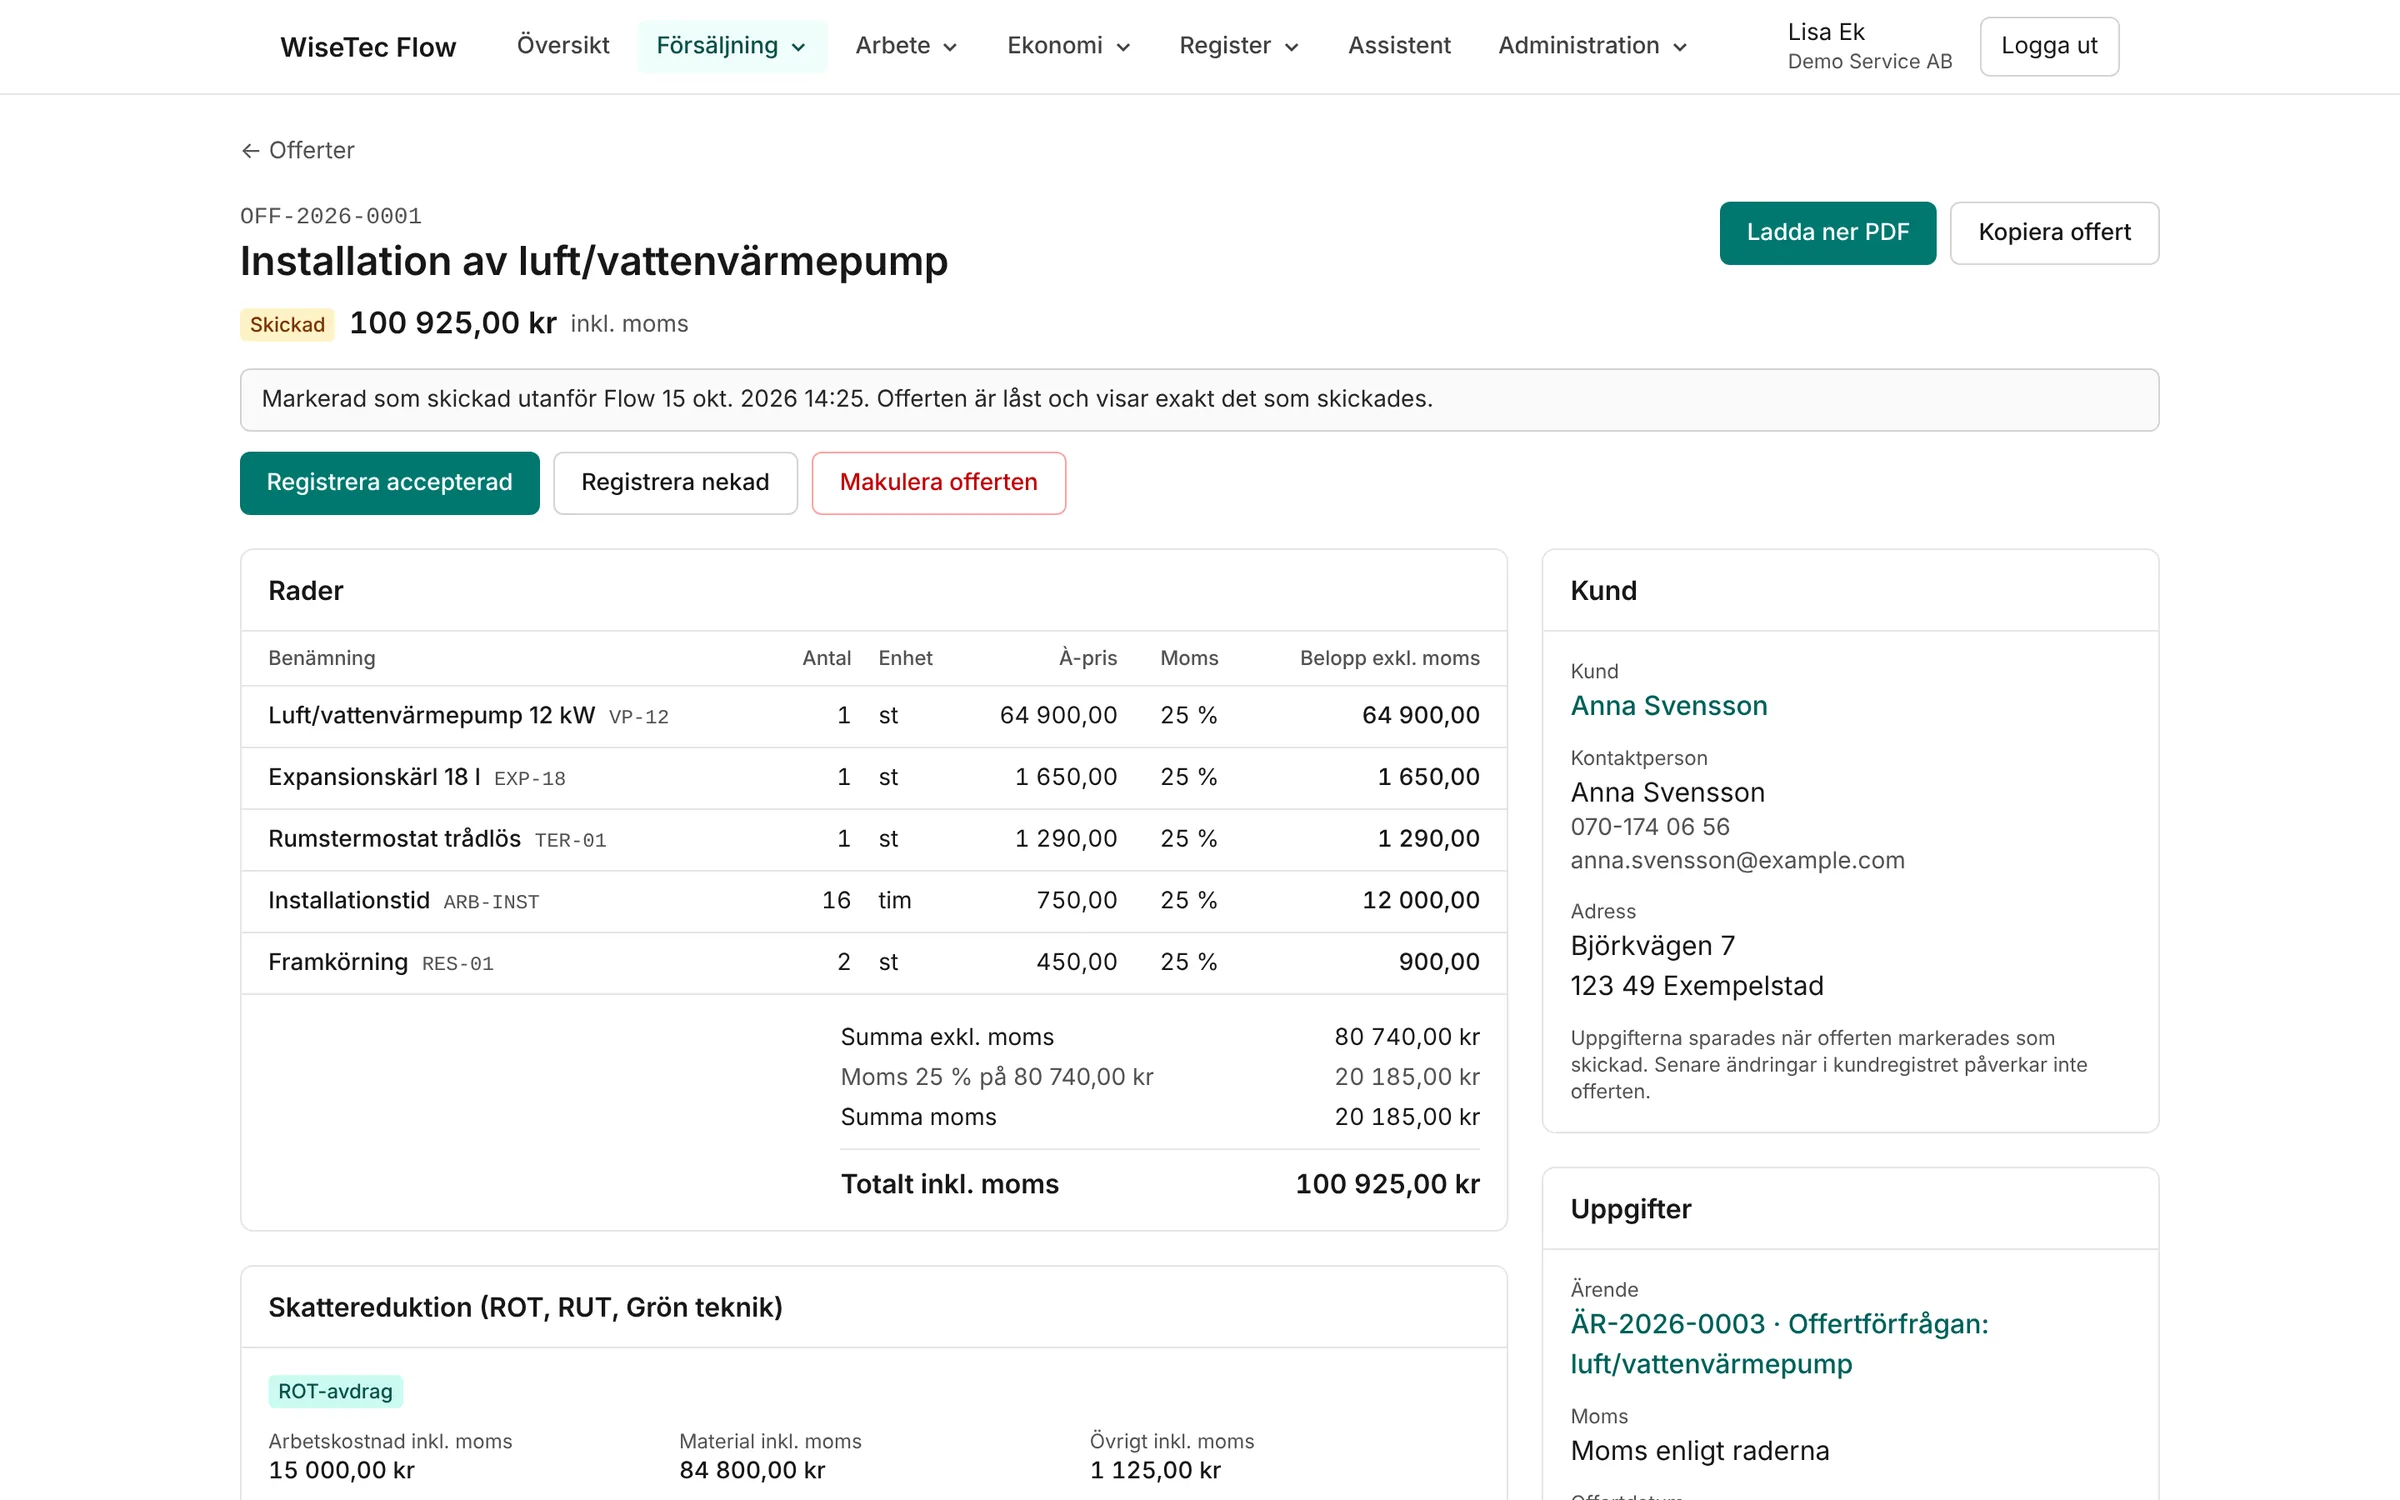Click Rumstermostat trådlös row name
Screen dimensions: 2400x1500
(394, 839)
